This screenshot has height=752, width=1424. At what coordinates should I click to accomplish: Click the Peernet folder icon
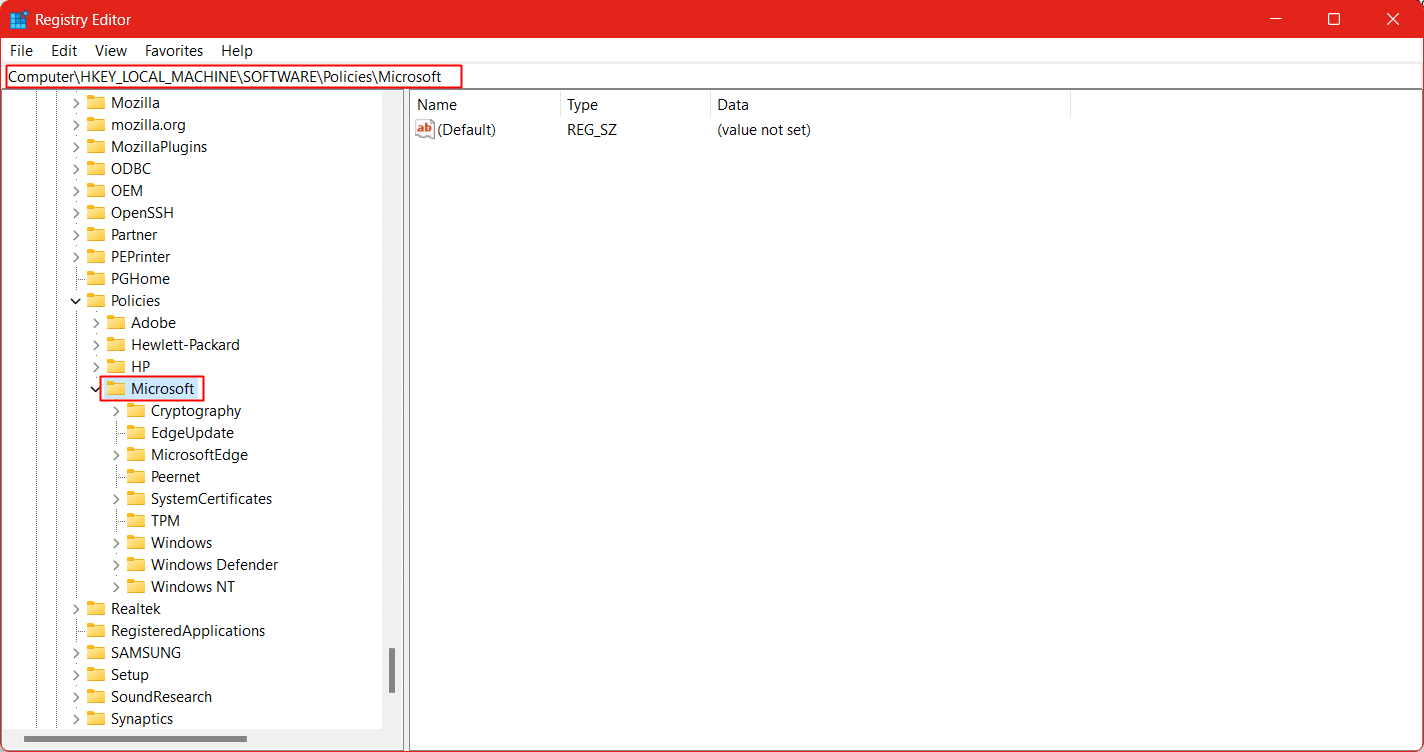click(136, 477)
